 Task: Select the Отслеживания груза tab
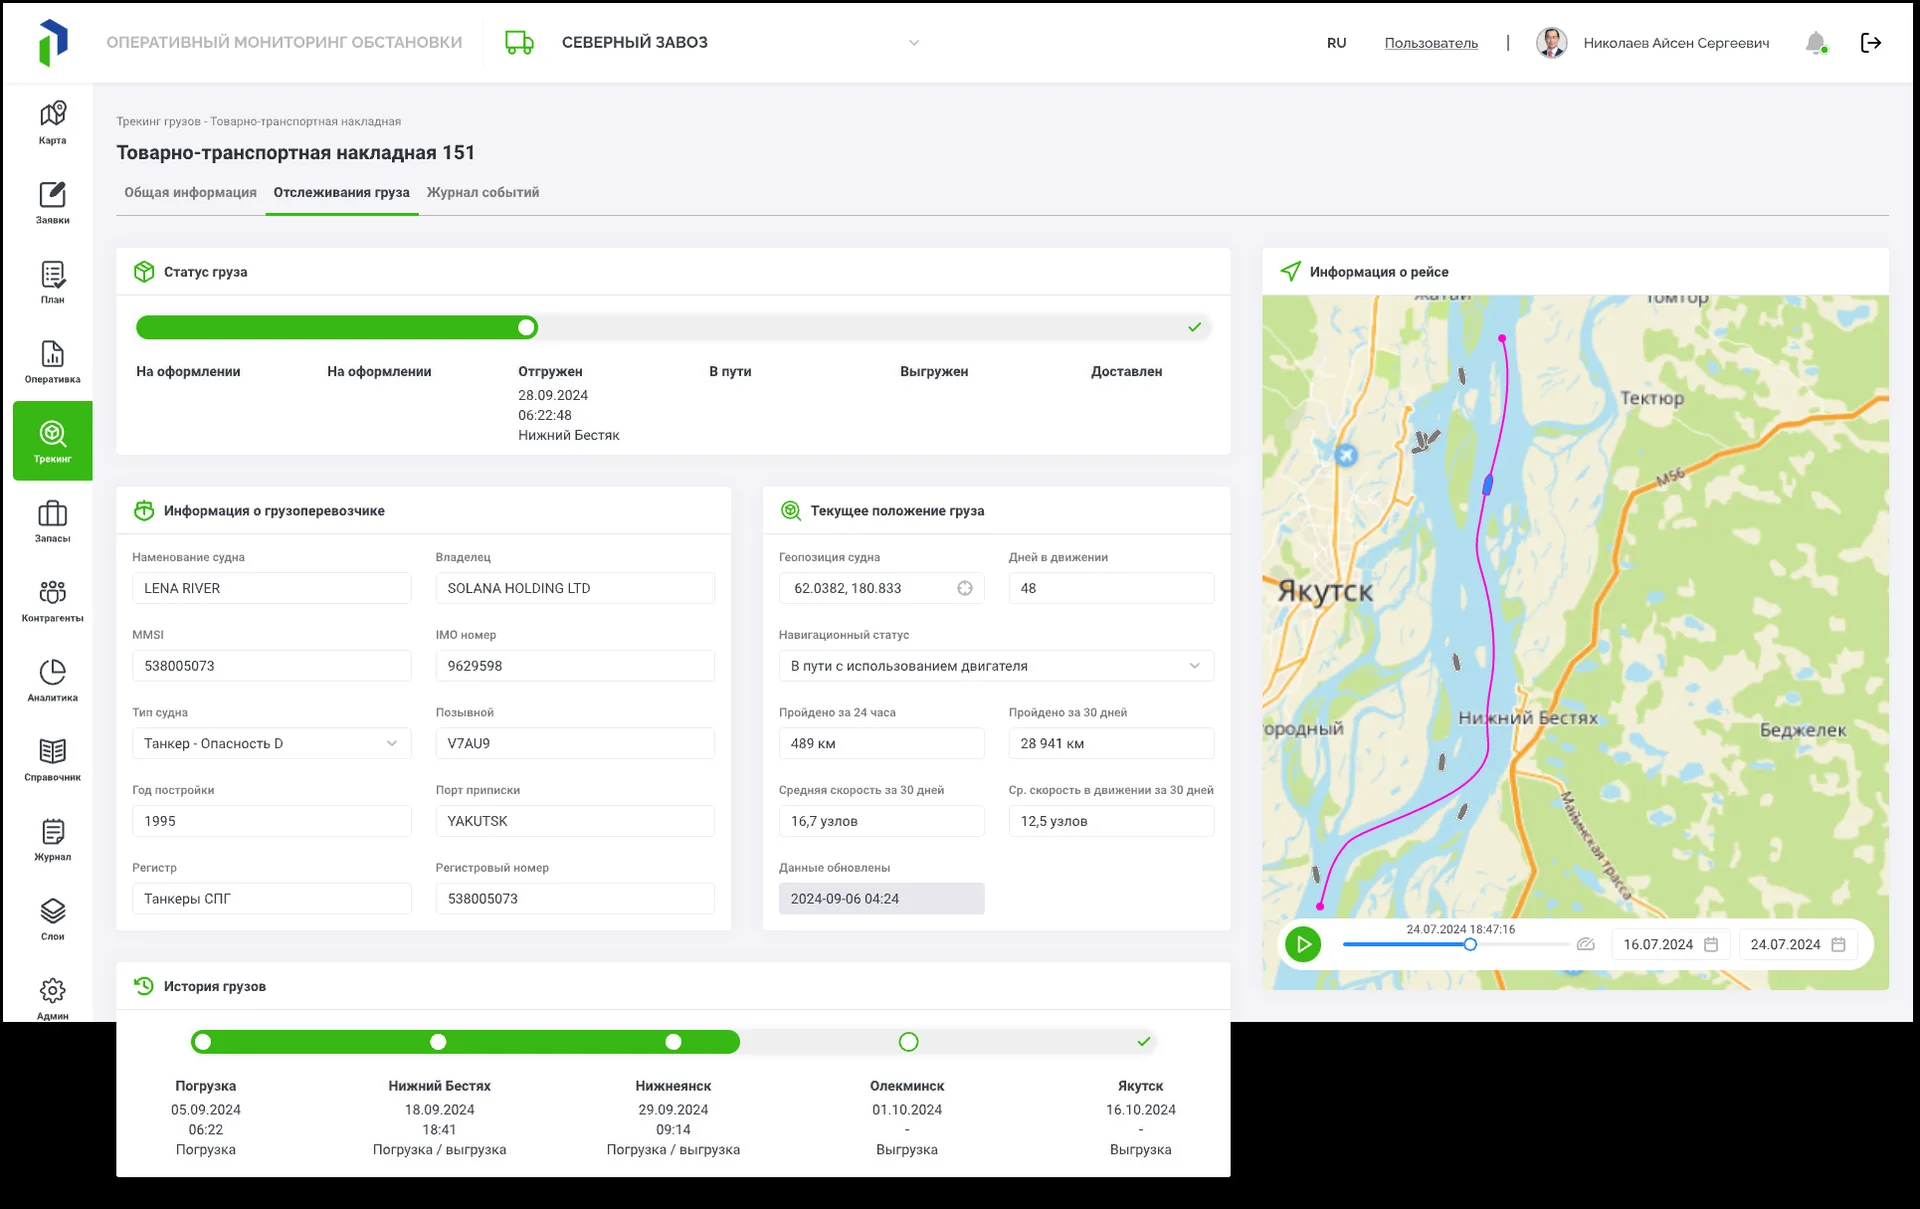coord(342,192)
